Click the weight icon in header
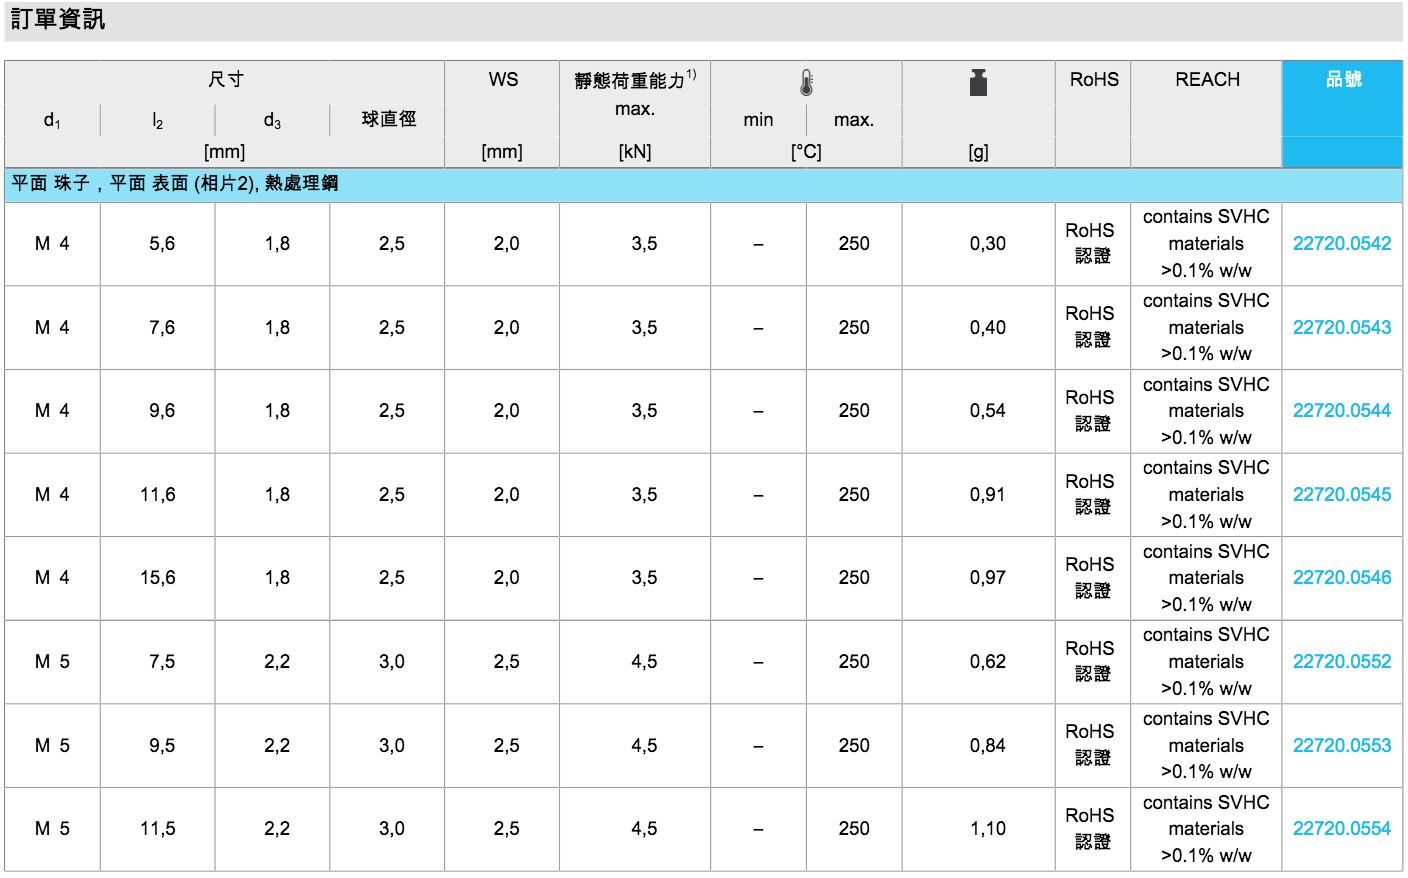The image size is (1408, 878). coord(978,83)
